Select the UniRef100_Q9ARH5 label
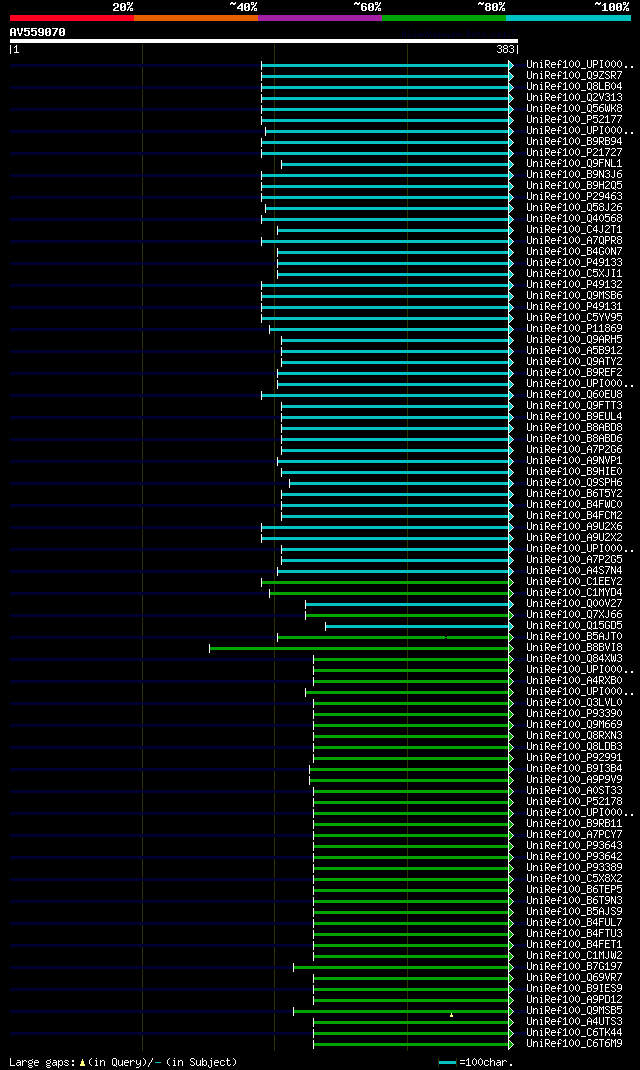Viewport: 640px width, 1070px height. pyautogui.click(x=574, y=340)
